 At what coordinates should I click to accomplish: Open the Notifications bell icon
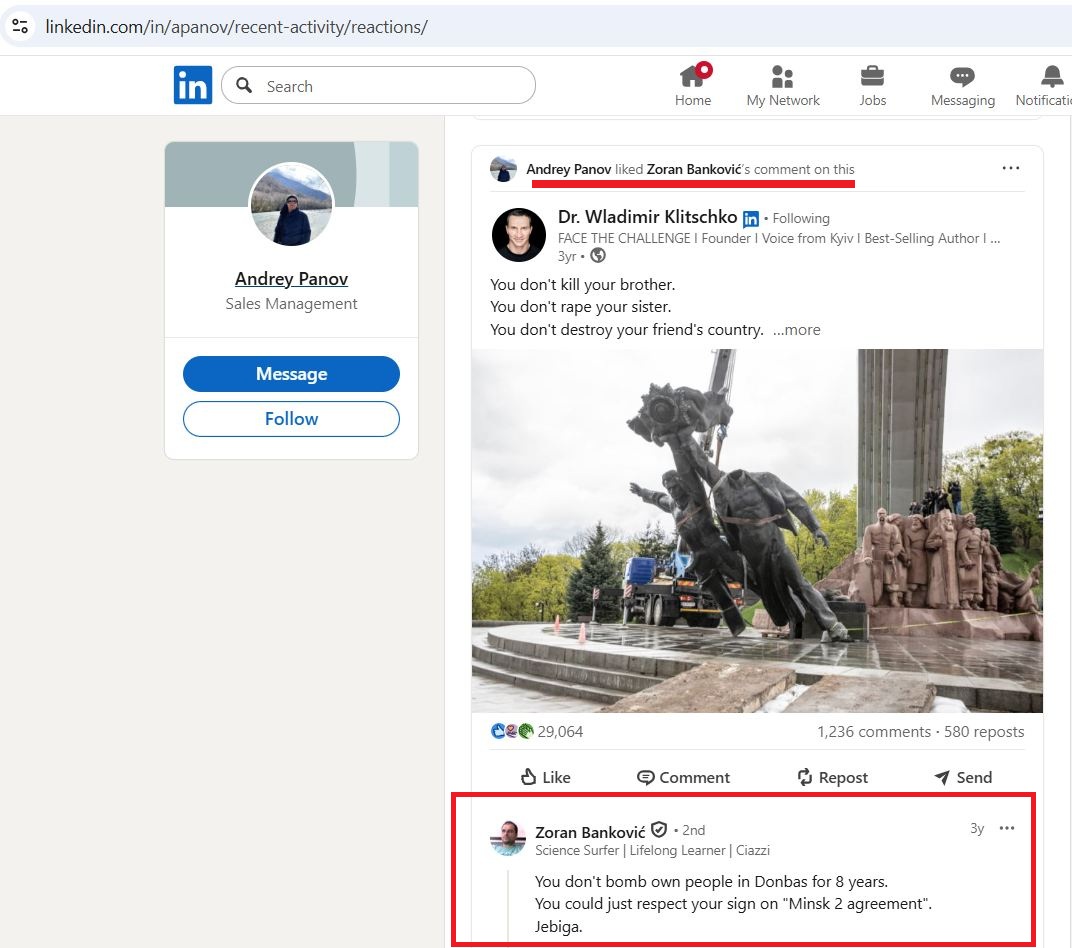pyautogui.click(x=1051, y=78)
